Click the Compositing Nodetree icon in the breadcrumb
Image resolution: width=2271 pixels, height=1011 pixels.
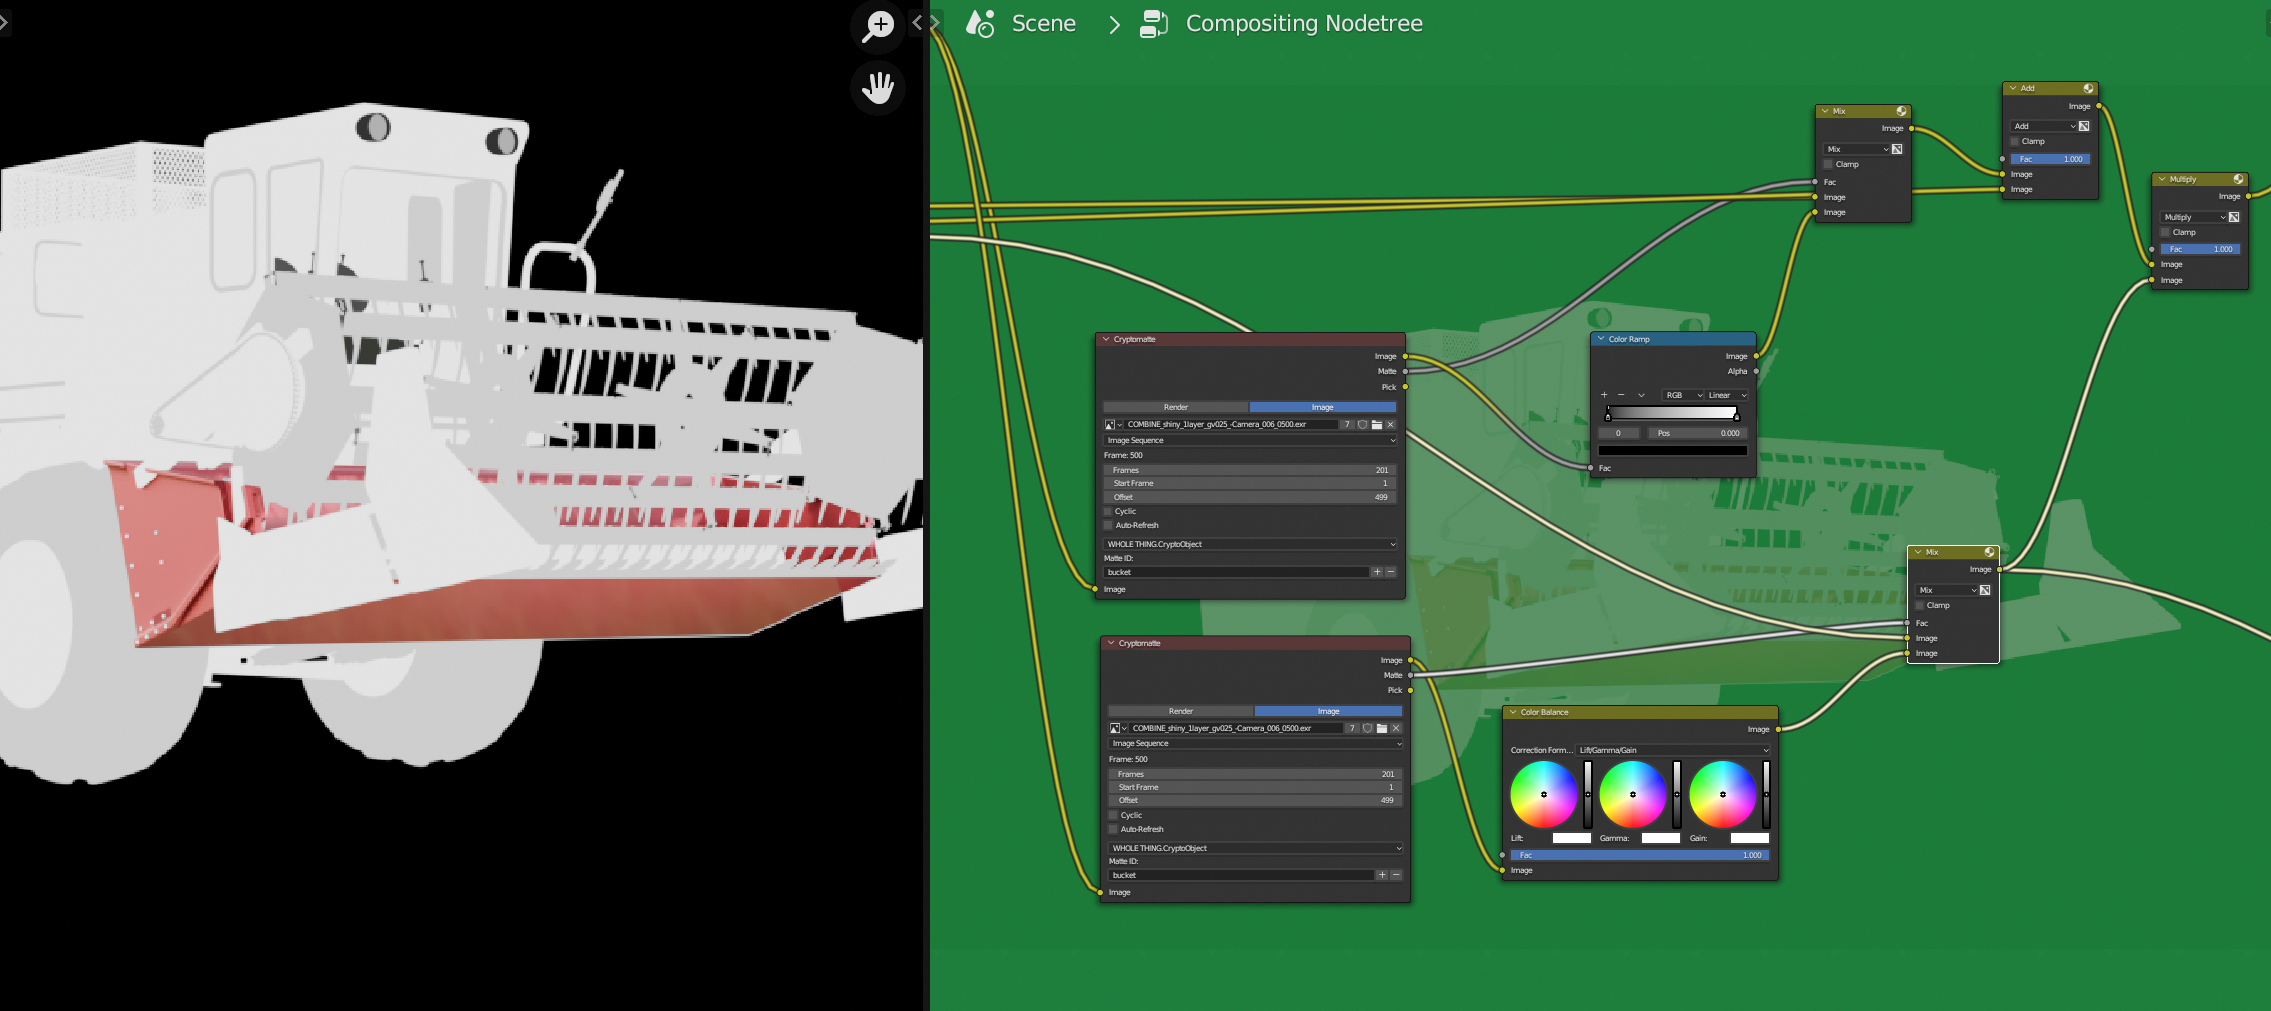pyautogui.click(x=1154, y=23)
